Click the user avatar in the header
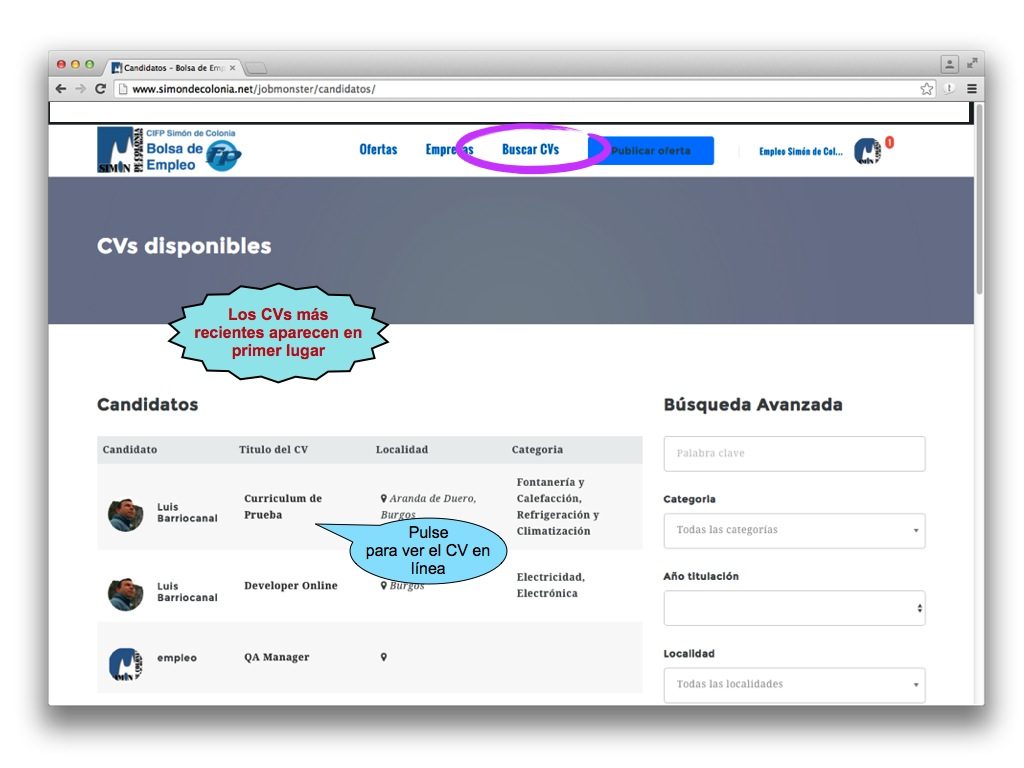Viewport: 1024px width, 768px height. 867,152
